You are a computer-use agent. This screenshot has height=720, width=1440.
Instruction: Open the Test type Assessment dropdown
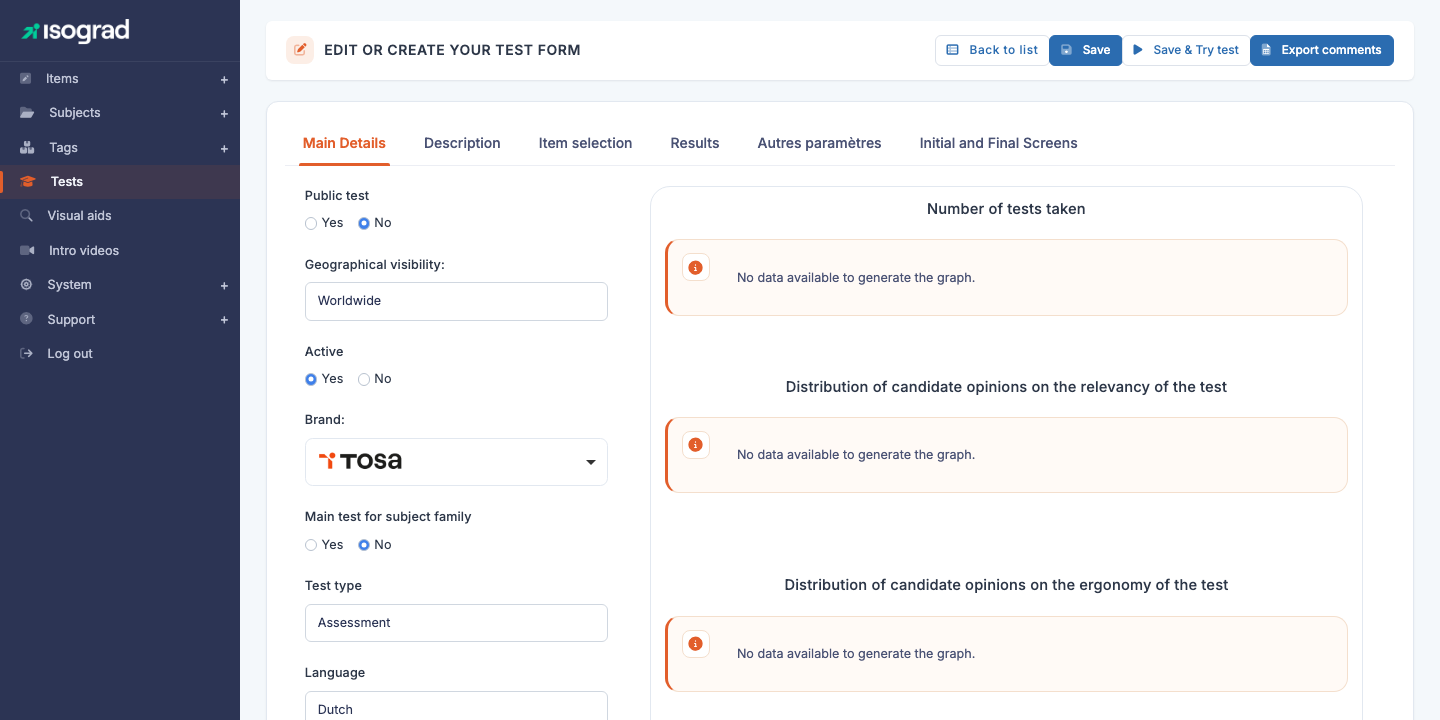pyautogui.click(x=456, y=623)
